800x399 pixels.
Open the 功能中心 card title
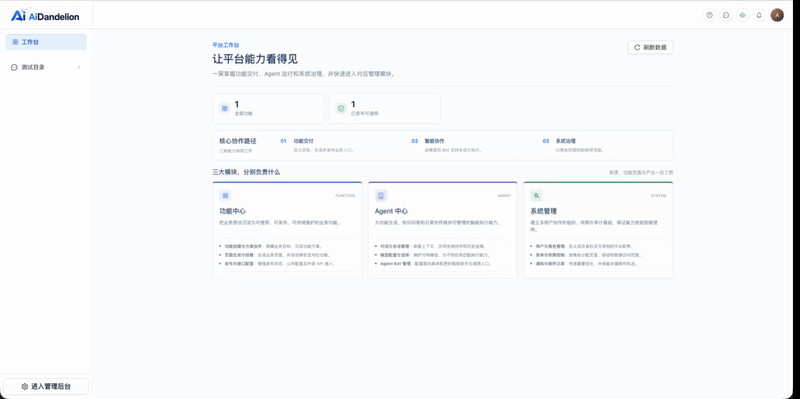pos(233,211)
